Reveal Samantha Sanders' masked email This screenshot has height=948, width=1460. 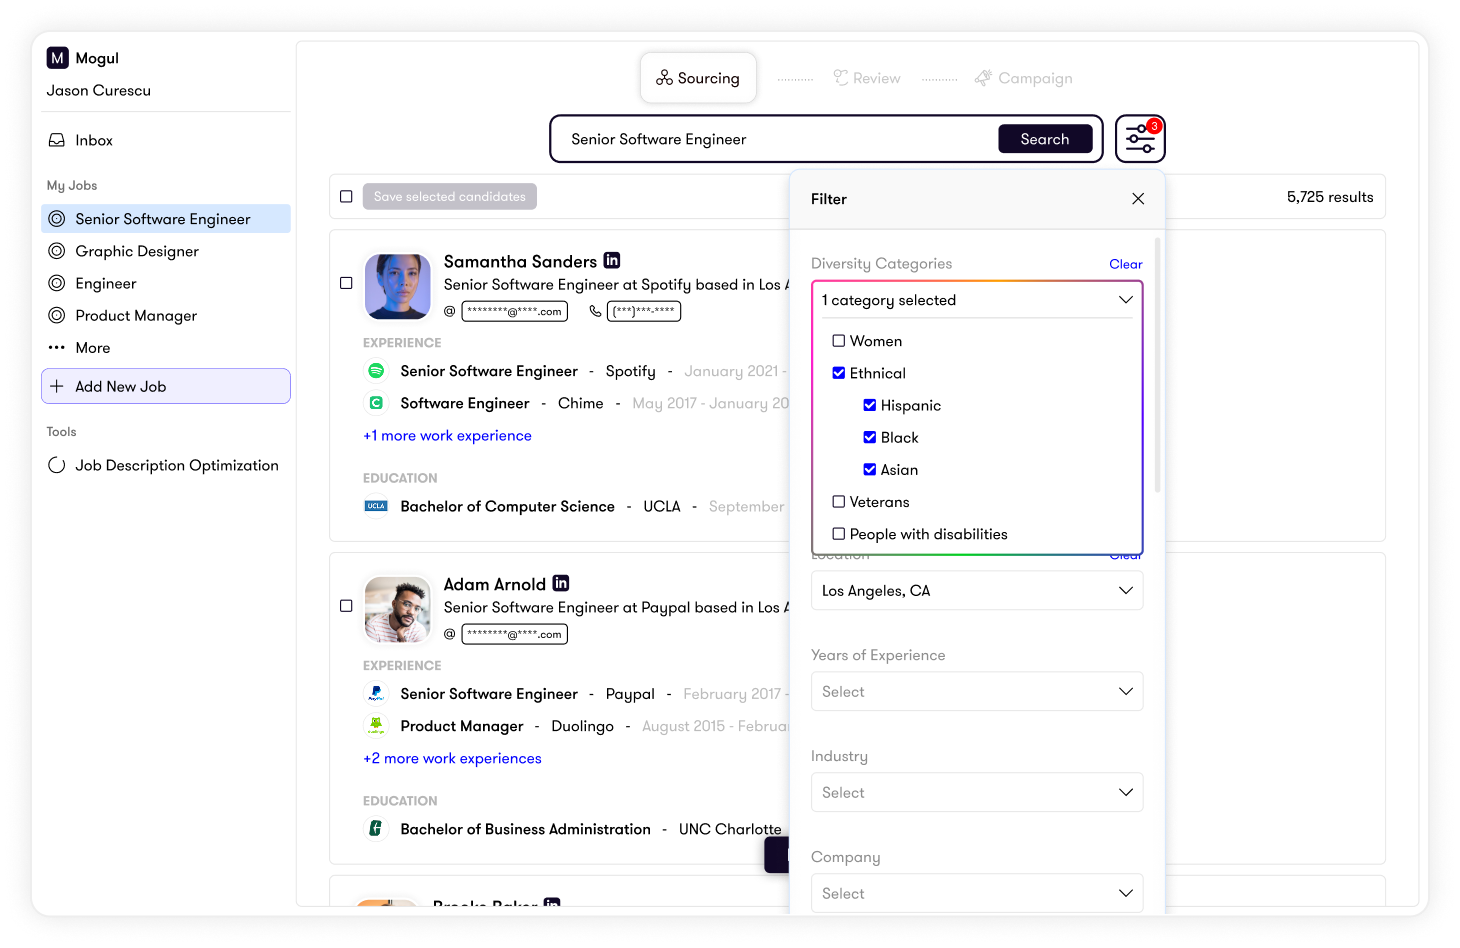[515, 311]
